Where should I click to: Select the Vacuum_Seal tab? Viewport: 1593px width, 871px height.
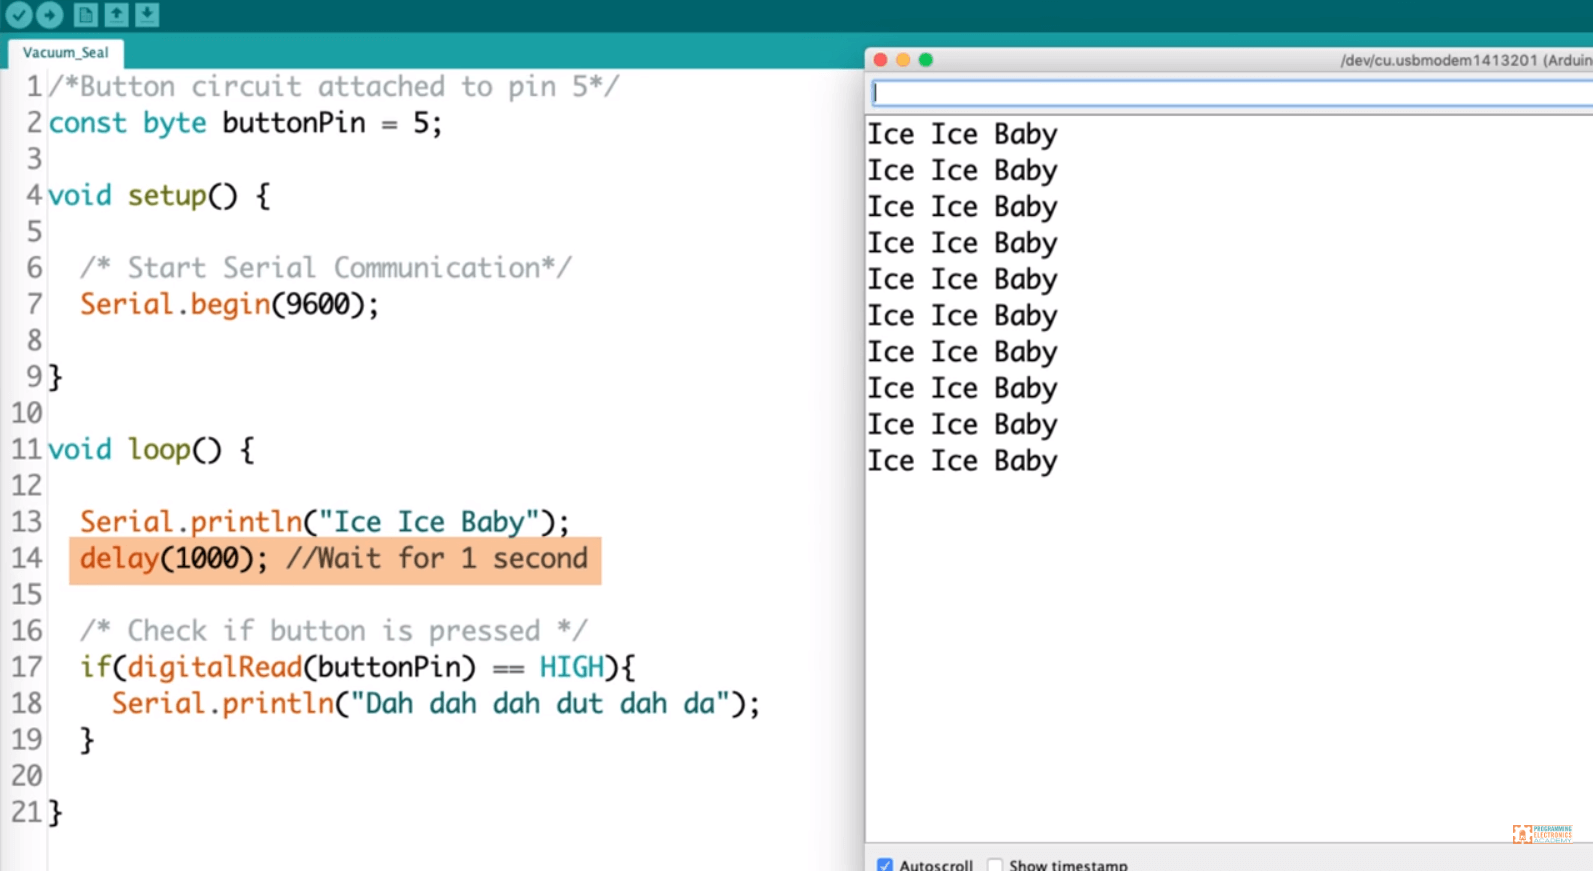pos(65,52)
